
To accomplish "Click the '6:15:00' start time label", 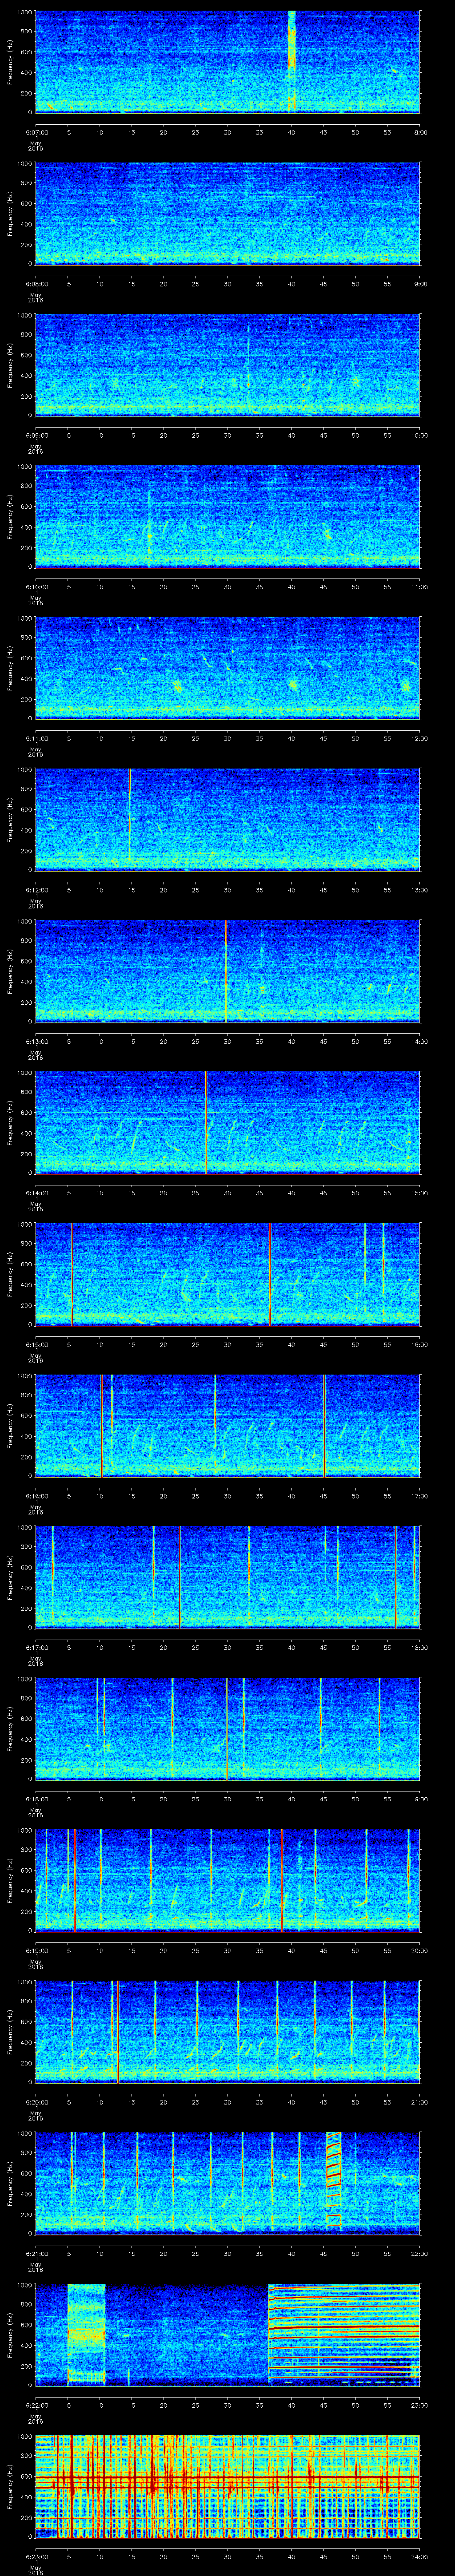I will (37, 1345).
